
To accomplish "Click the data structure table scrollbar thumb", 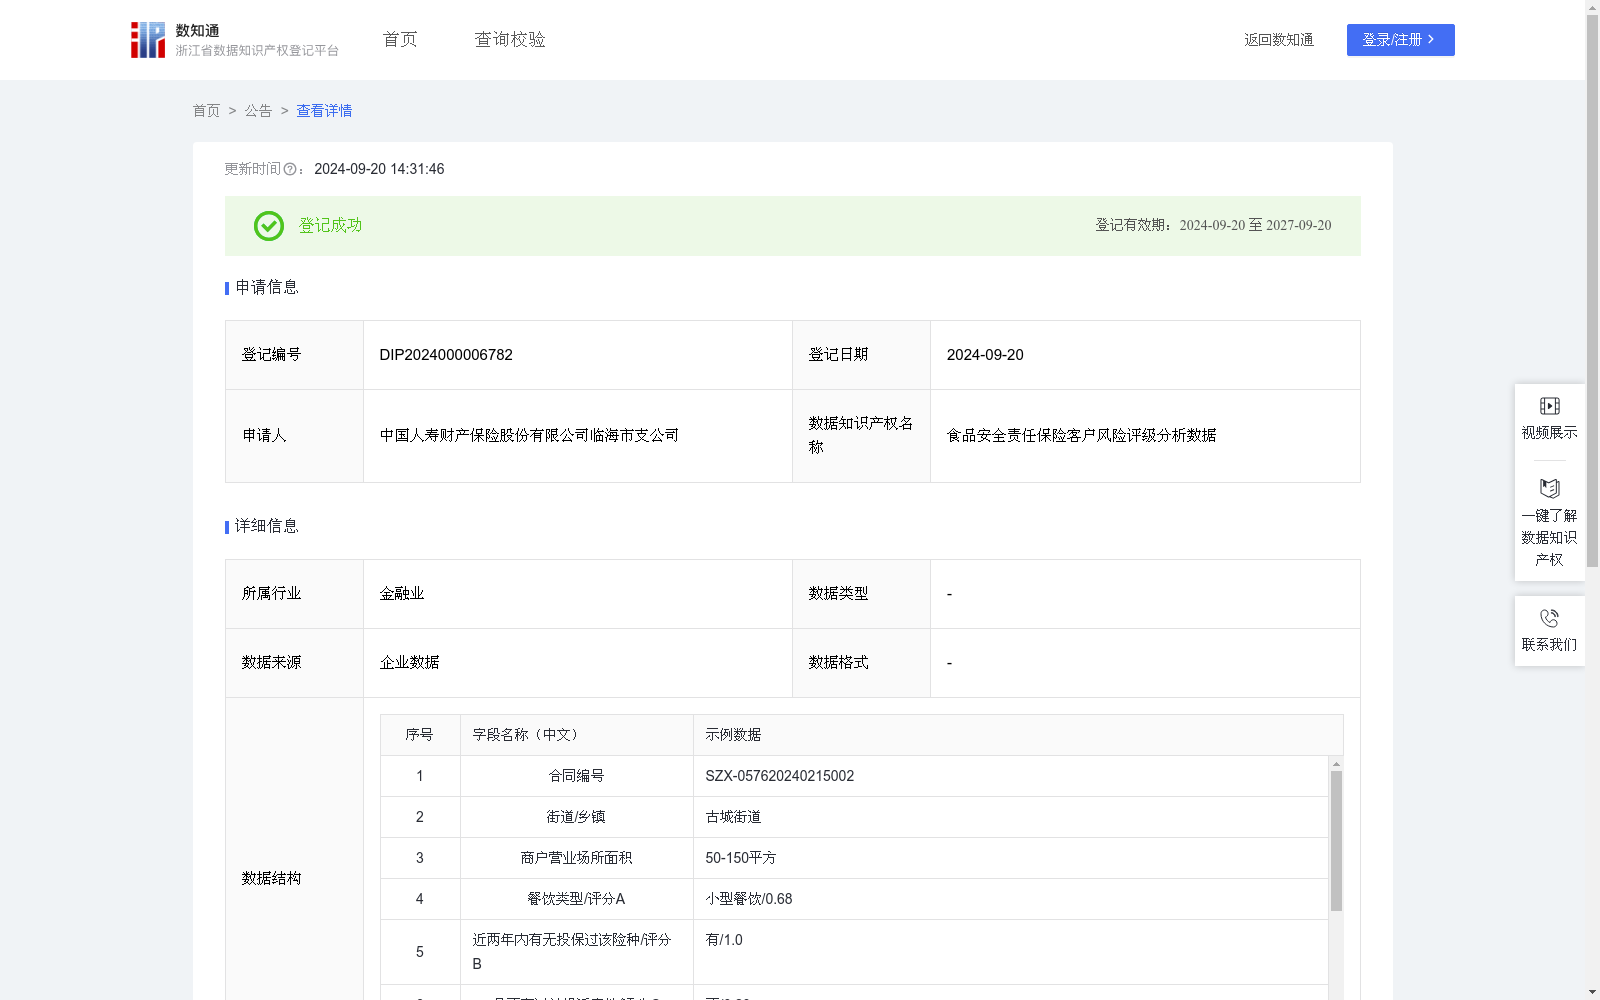I will 1336,841.
